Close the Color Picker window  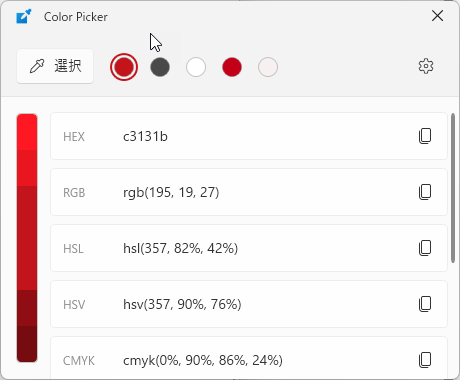coord(437,16)
